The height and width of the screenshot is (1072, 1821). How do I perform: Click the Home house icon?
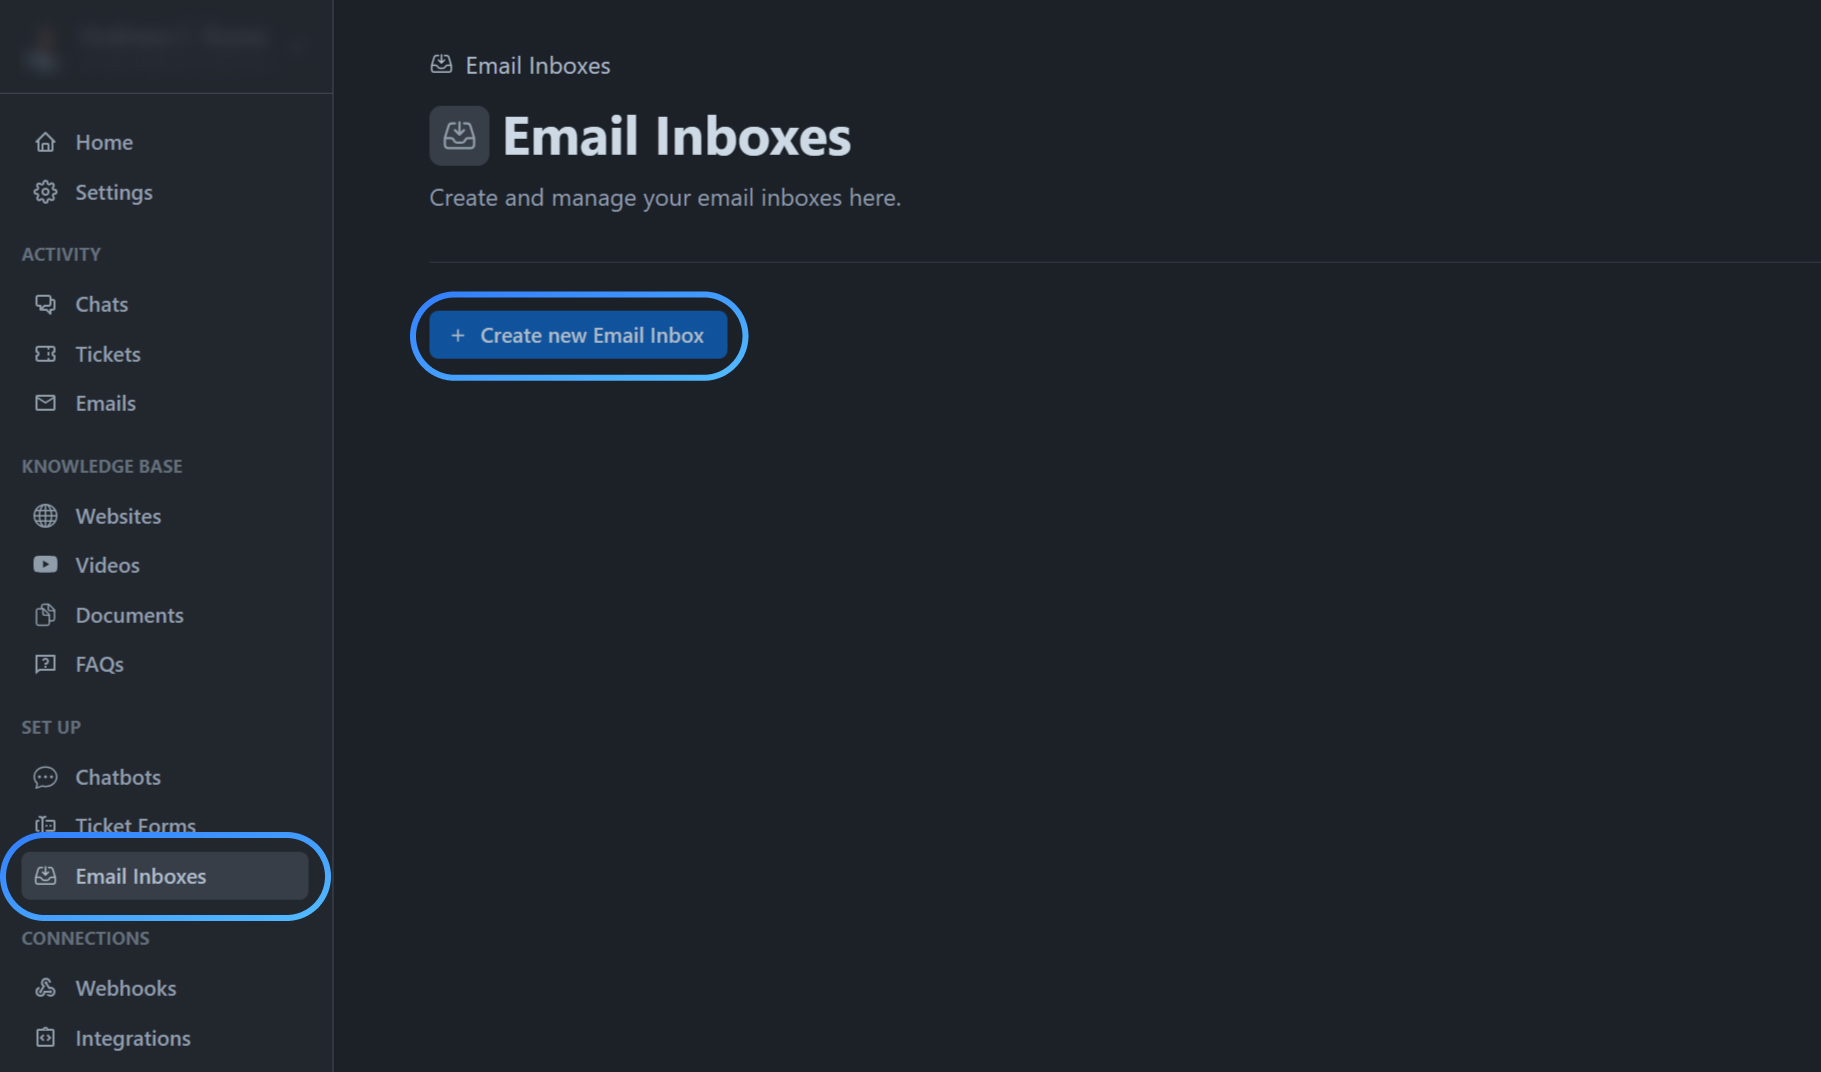[46, 142]
